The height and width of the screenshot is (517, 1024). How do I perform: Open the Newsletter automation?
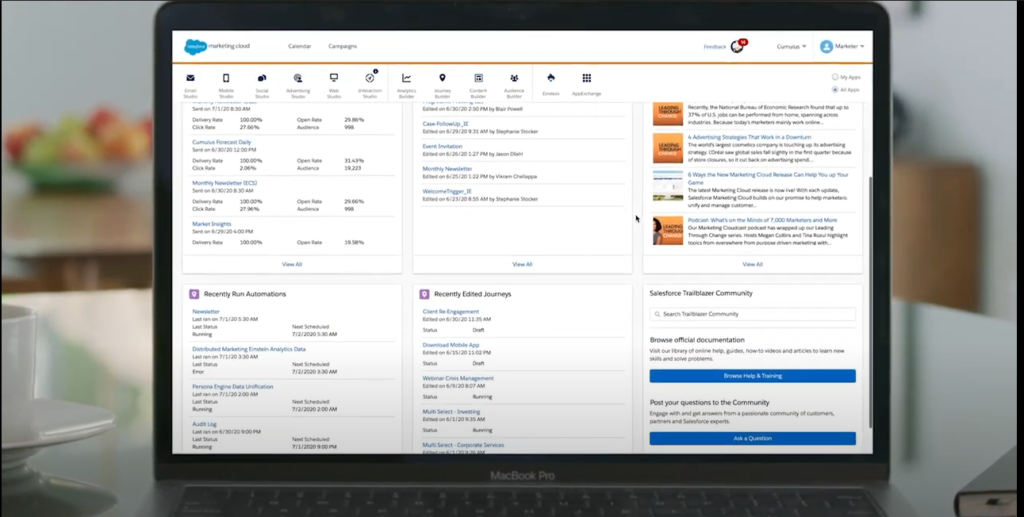coord(206,311)
